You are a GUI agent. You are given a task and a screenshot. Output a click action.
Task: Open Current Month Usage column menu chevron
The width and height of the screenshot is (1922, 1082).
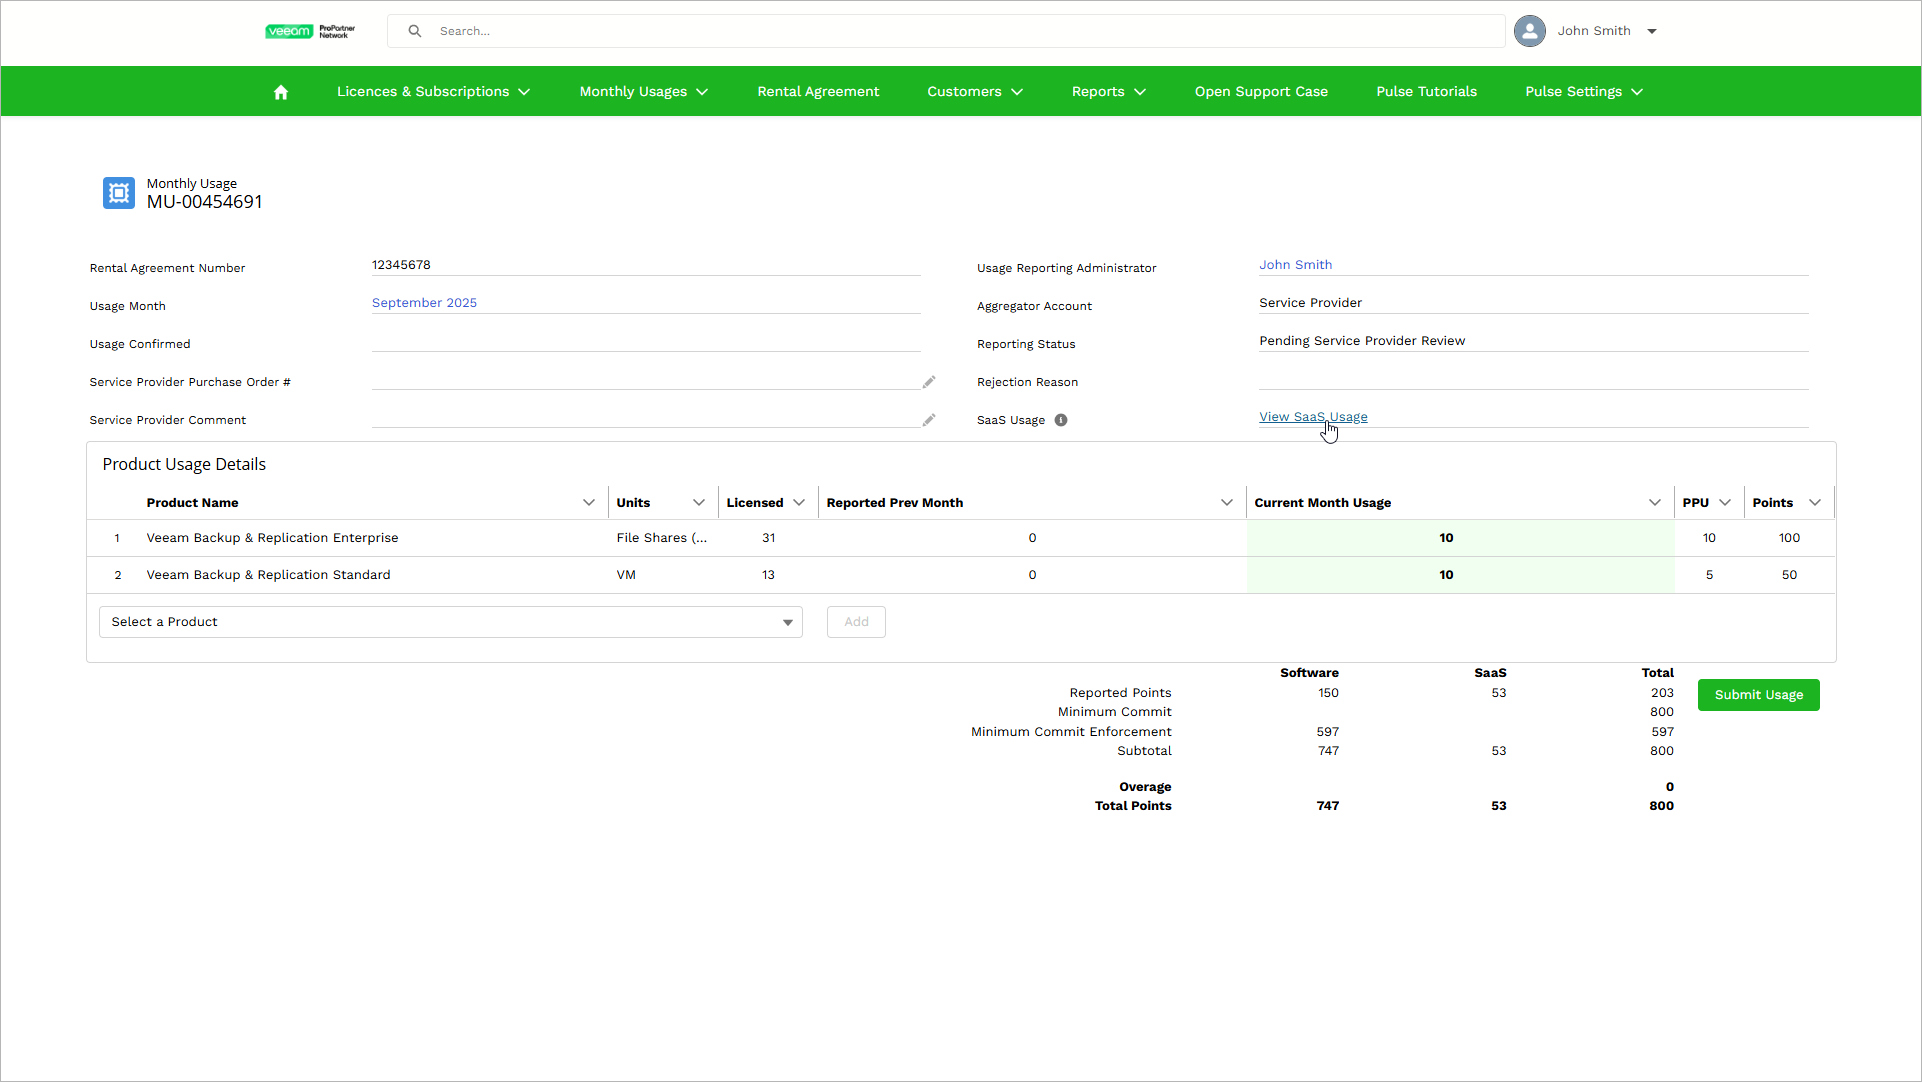click(x=1654, y=503)
